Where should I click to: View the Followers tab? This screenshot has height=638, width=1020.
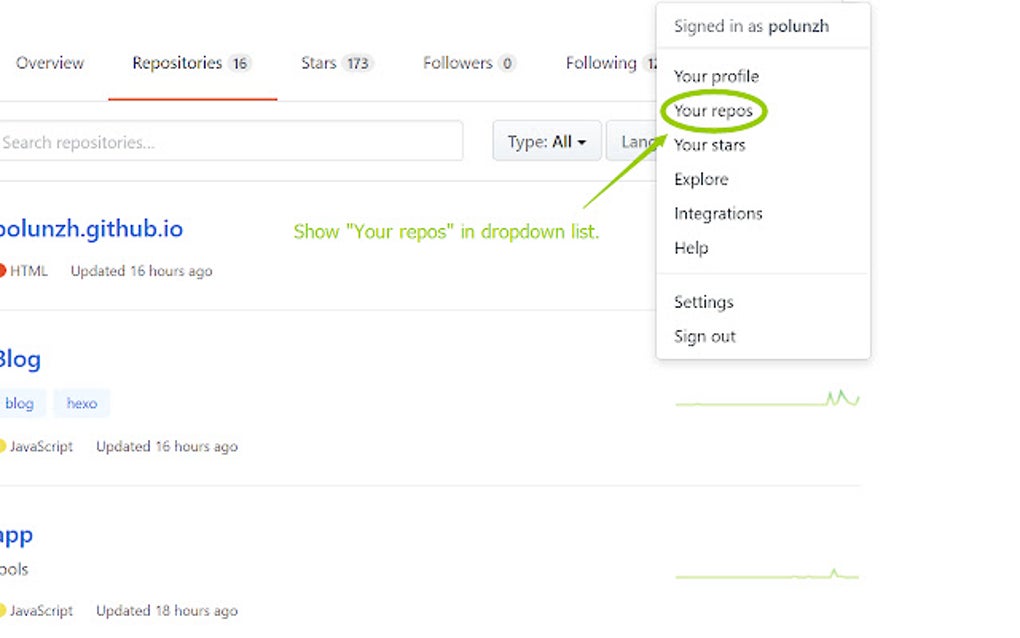tap(469, 63)
